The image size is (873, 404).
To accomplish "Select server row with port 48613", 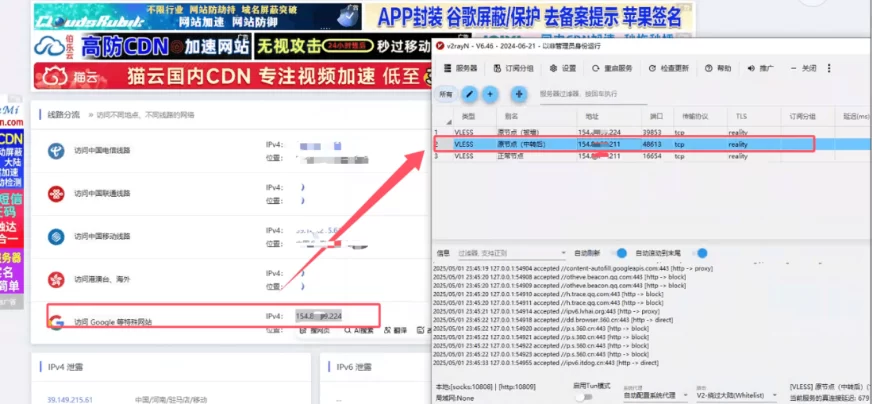I will pyautogui.click(x=653, y=144).
